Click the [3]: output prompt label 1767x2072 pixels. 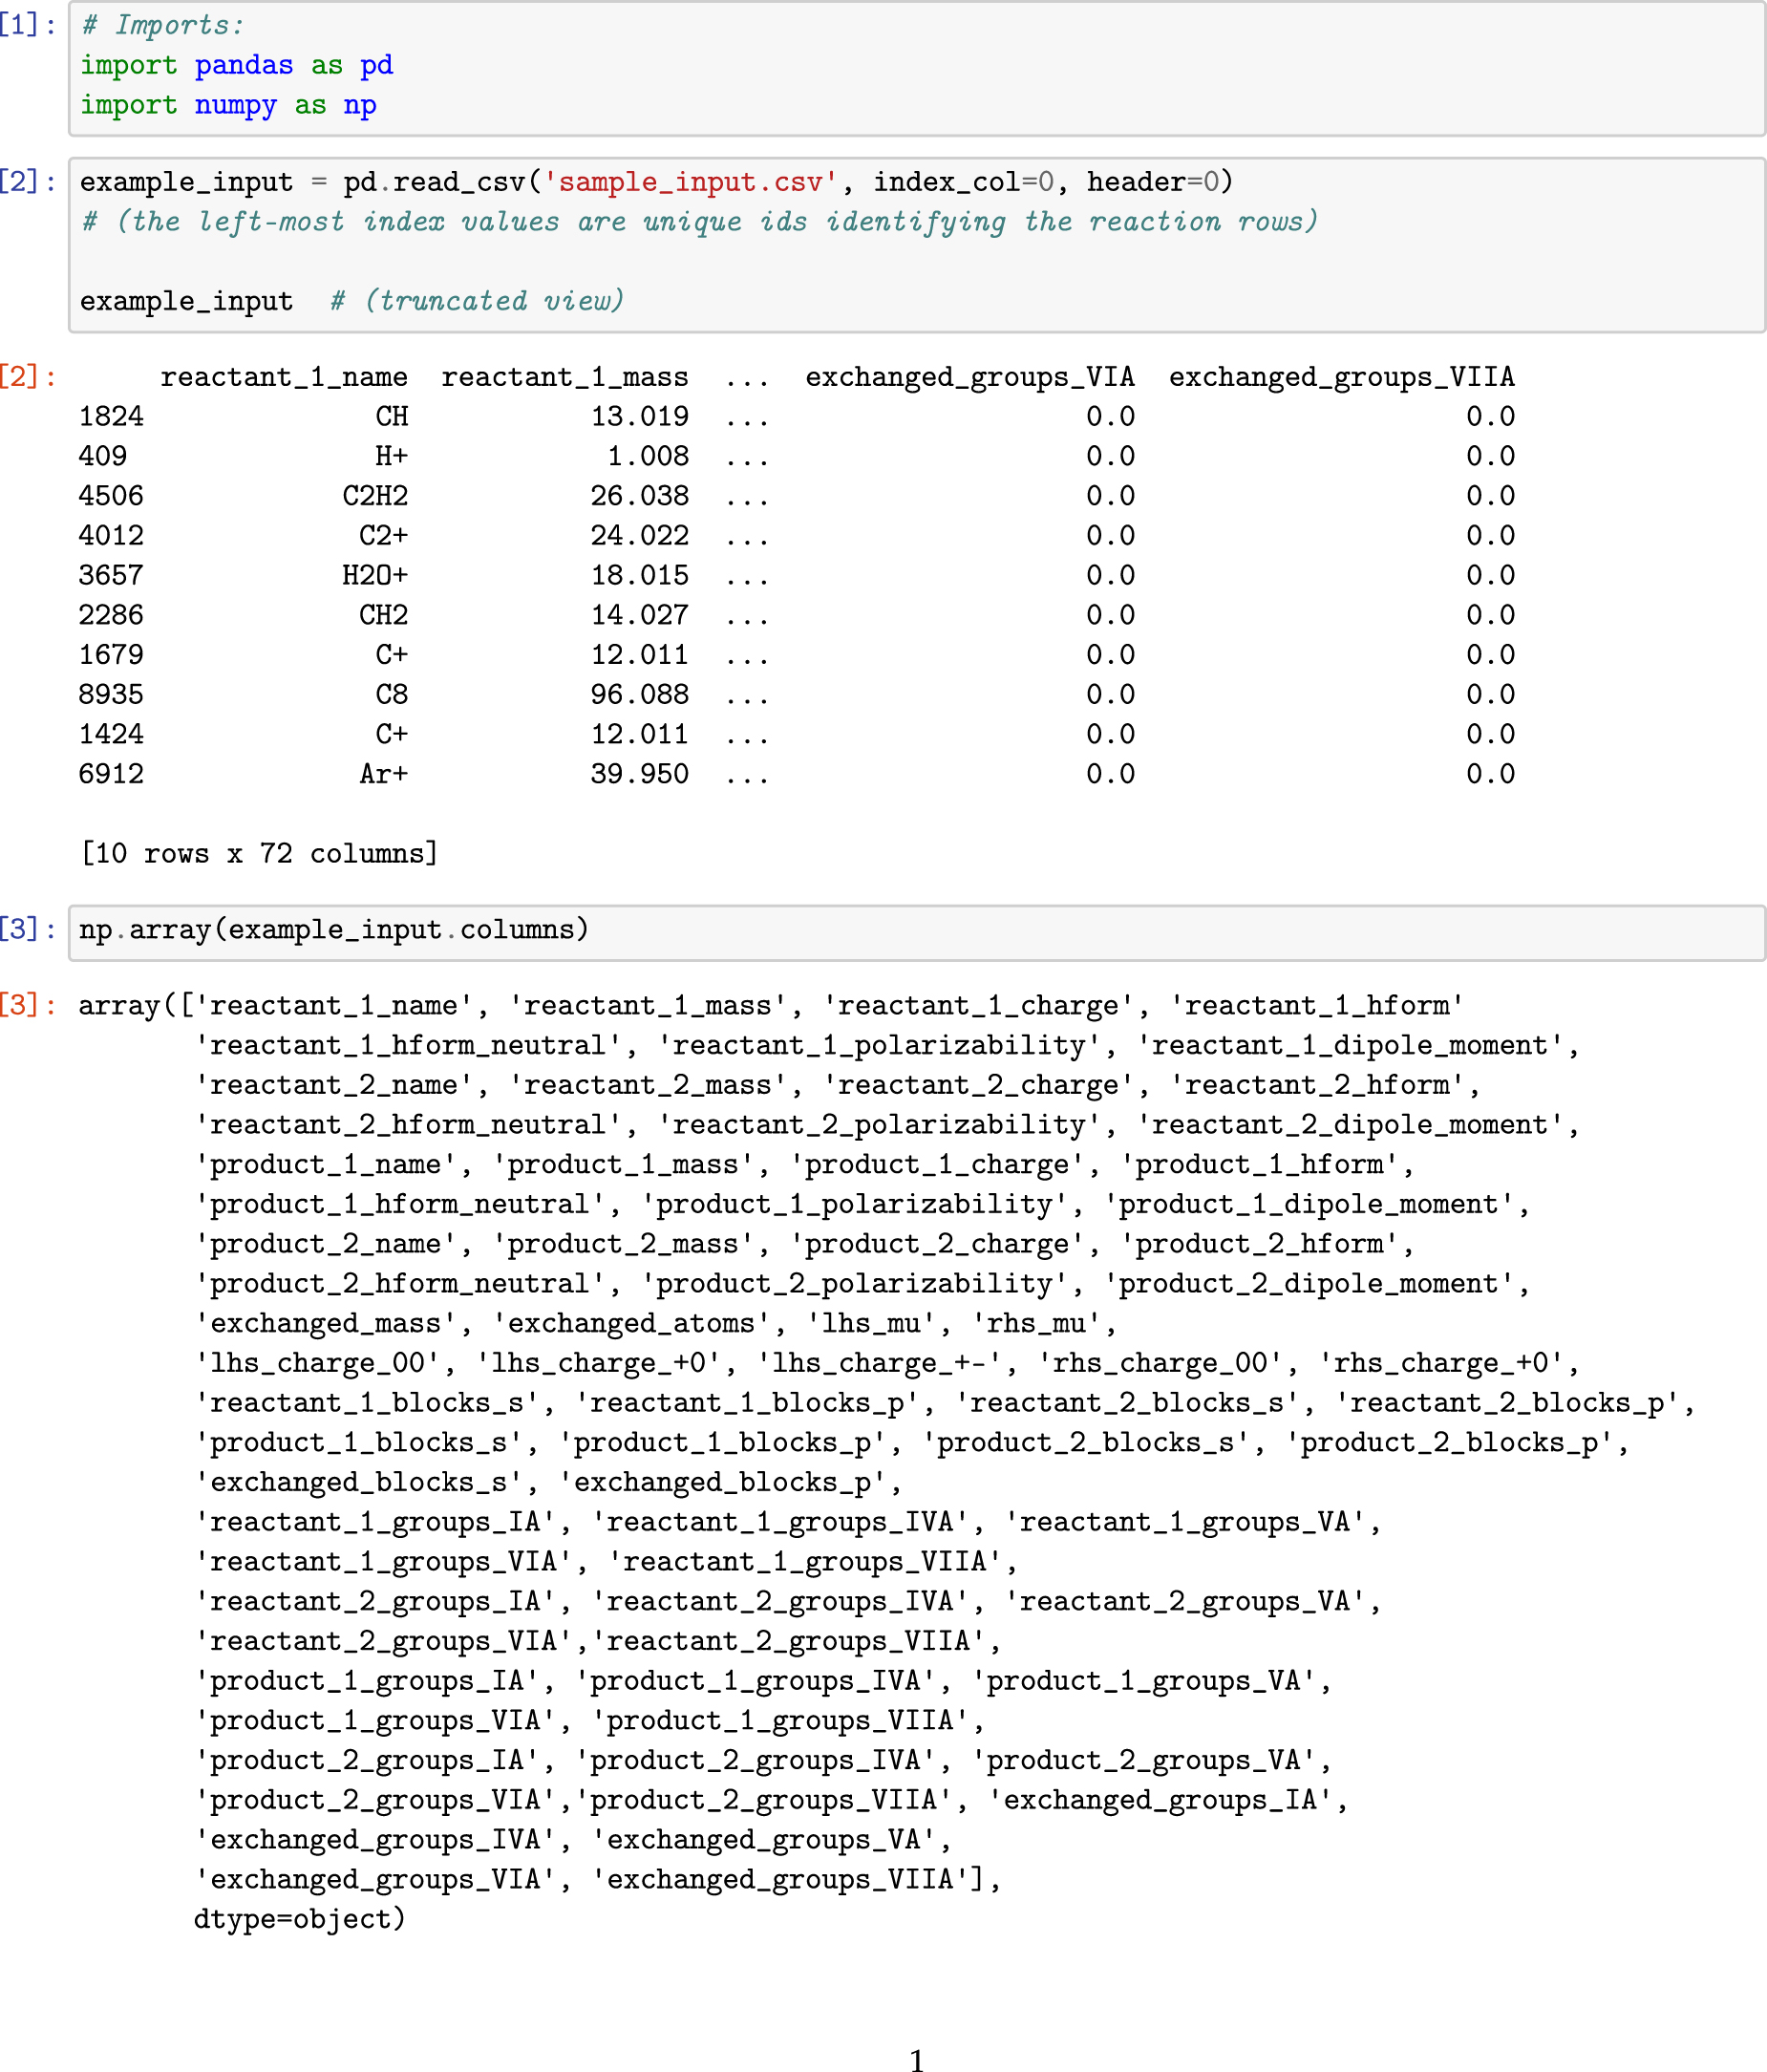(x=26, y=1004)
